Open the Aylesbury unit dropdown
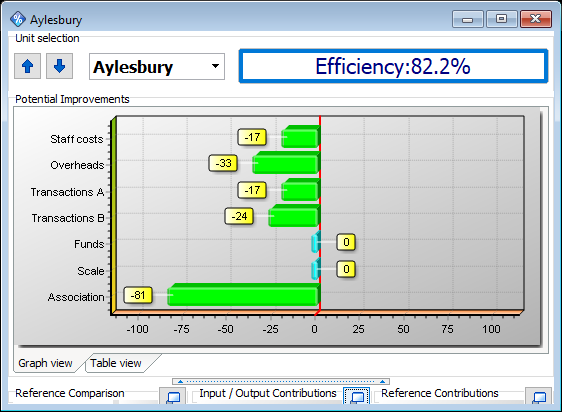 (157, 67)
